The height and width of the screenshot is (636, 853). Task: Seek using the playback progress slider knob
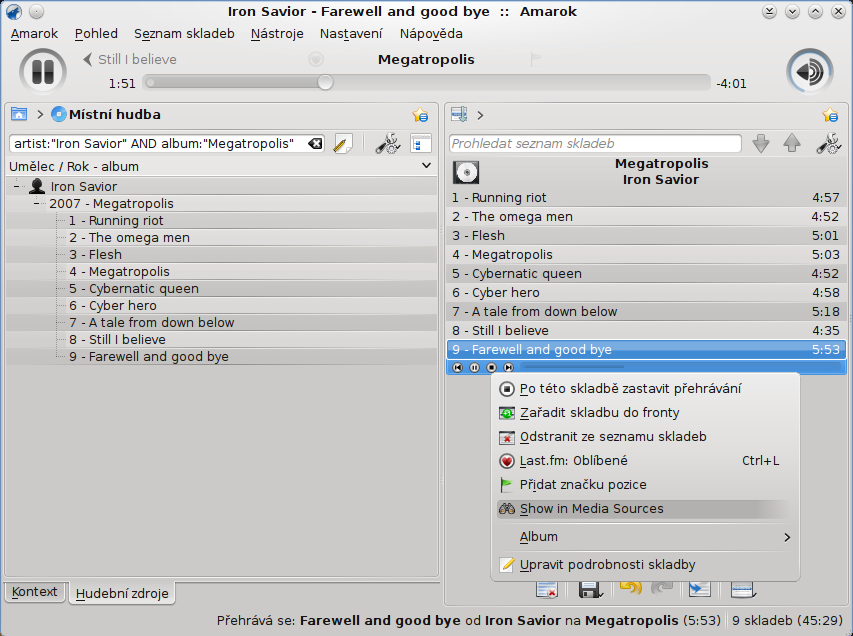(x=325, y=83)
